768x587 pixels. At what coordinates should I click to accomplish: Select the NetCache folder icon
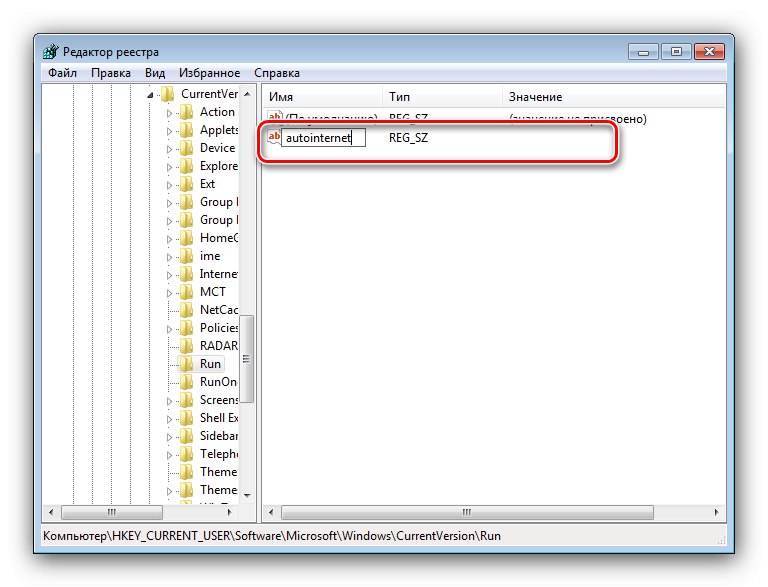[187, 310]
